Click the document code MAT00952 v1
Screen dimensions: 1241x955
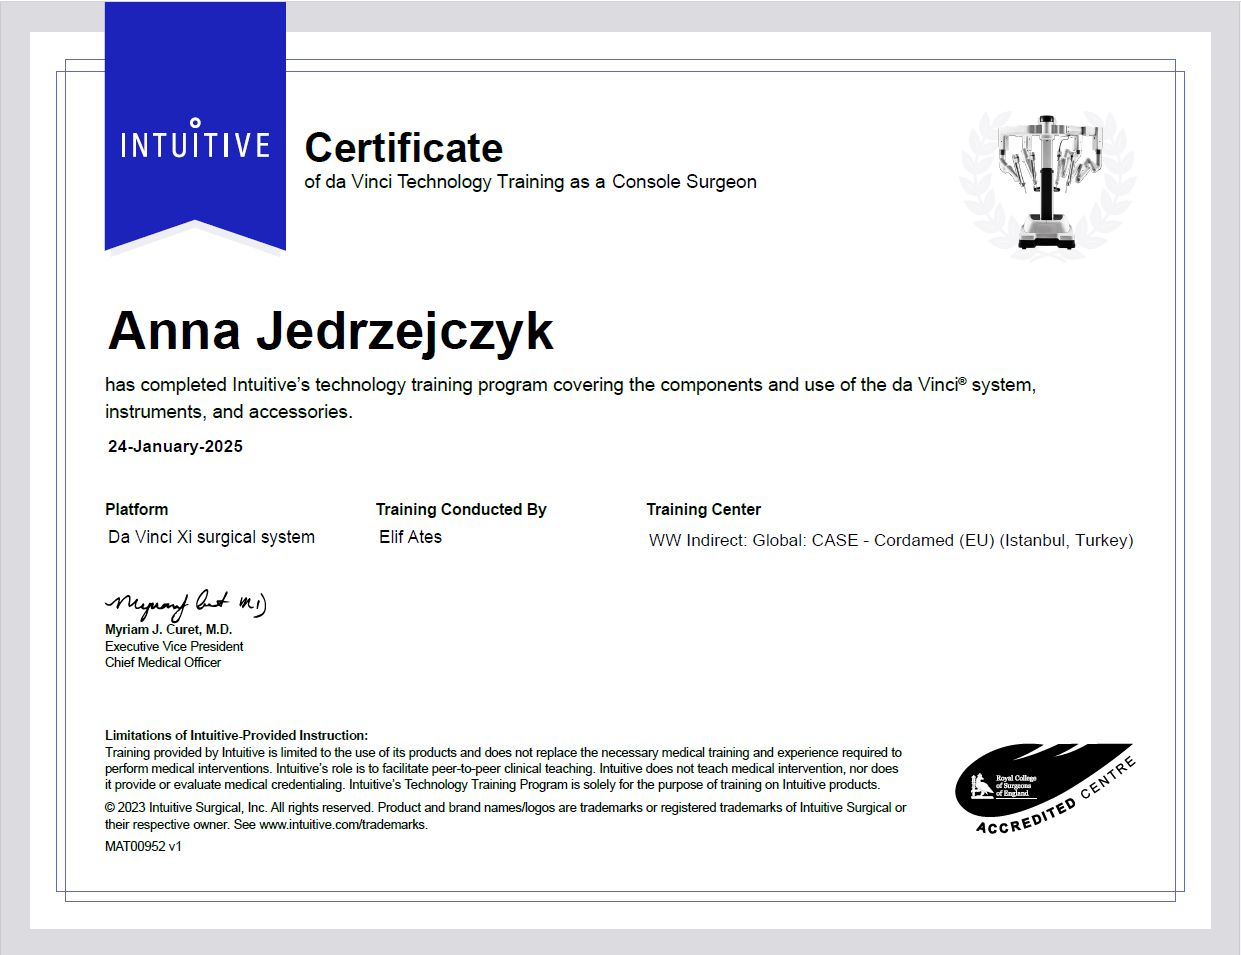click(x=143, y=846)
